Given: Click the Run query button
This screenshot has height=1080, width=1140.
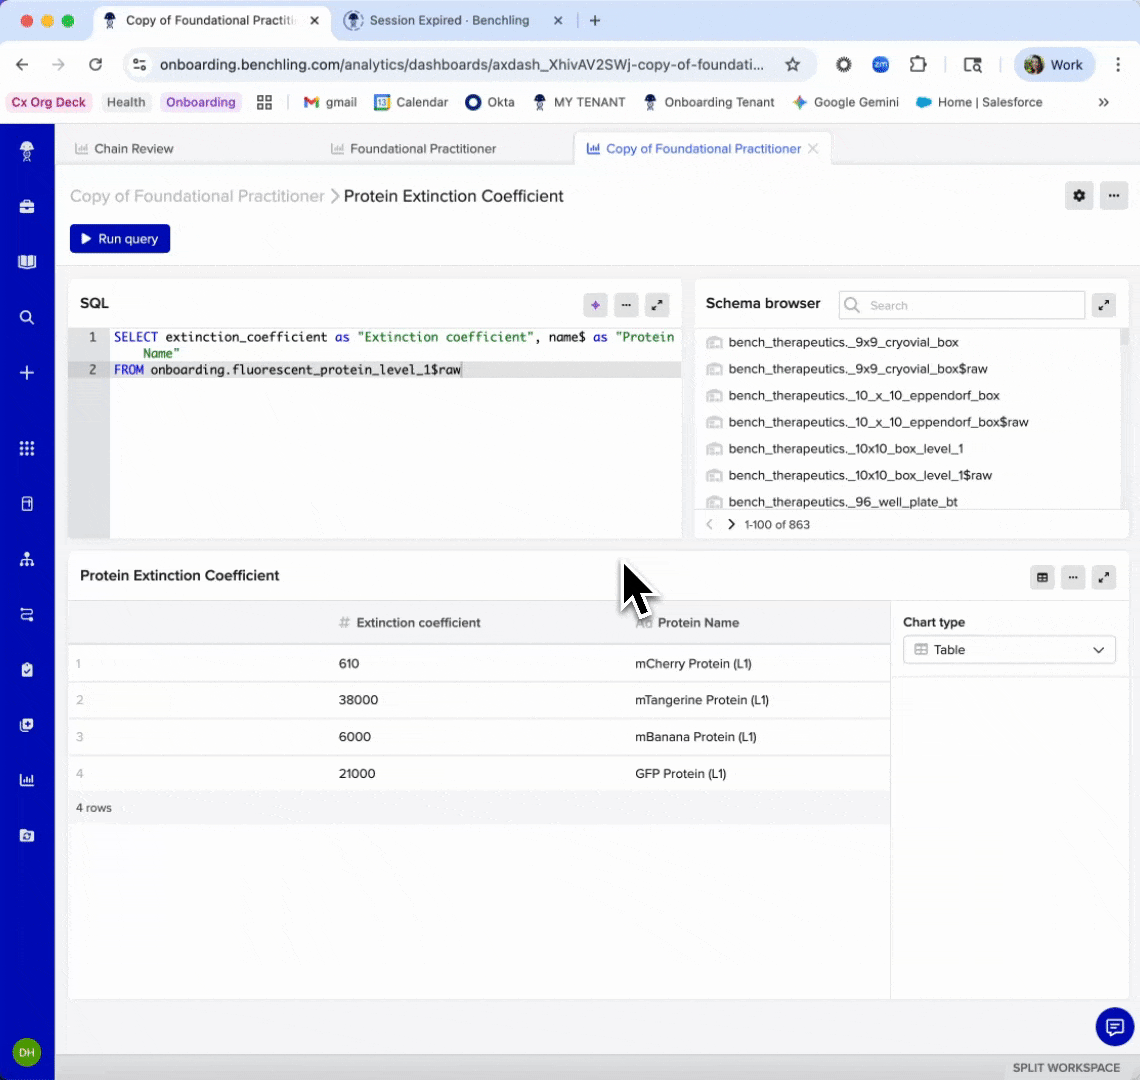Looking at the screenshot, I should [120, 239].
